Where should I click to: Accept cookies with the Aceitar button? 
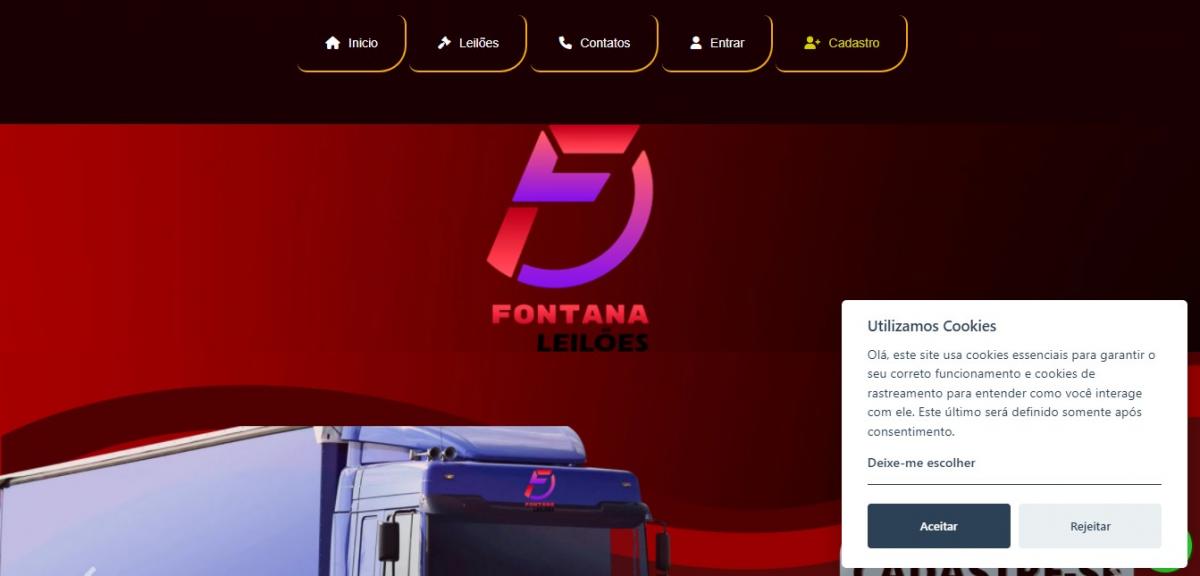[939, 526]
